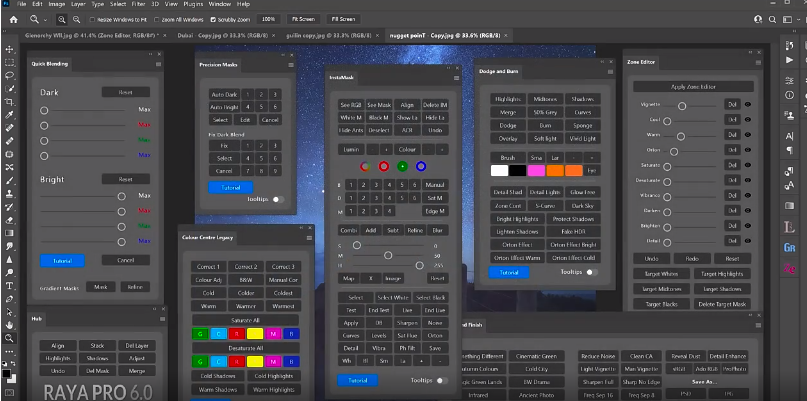Viewport: 807px width, 401px height.
Task: Open the Quick Blending panel menu
Action: tap(158, 63)
